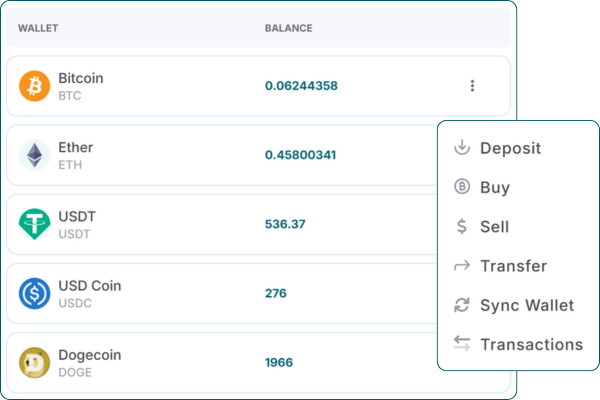Select Transfer in the wallet menu

tap(513, 266)
